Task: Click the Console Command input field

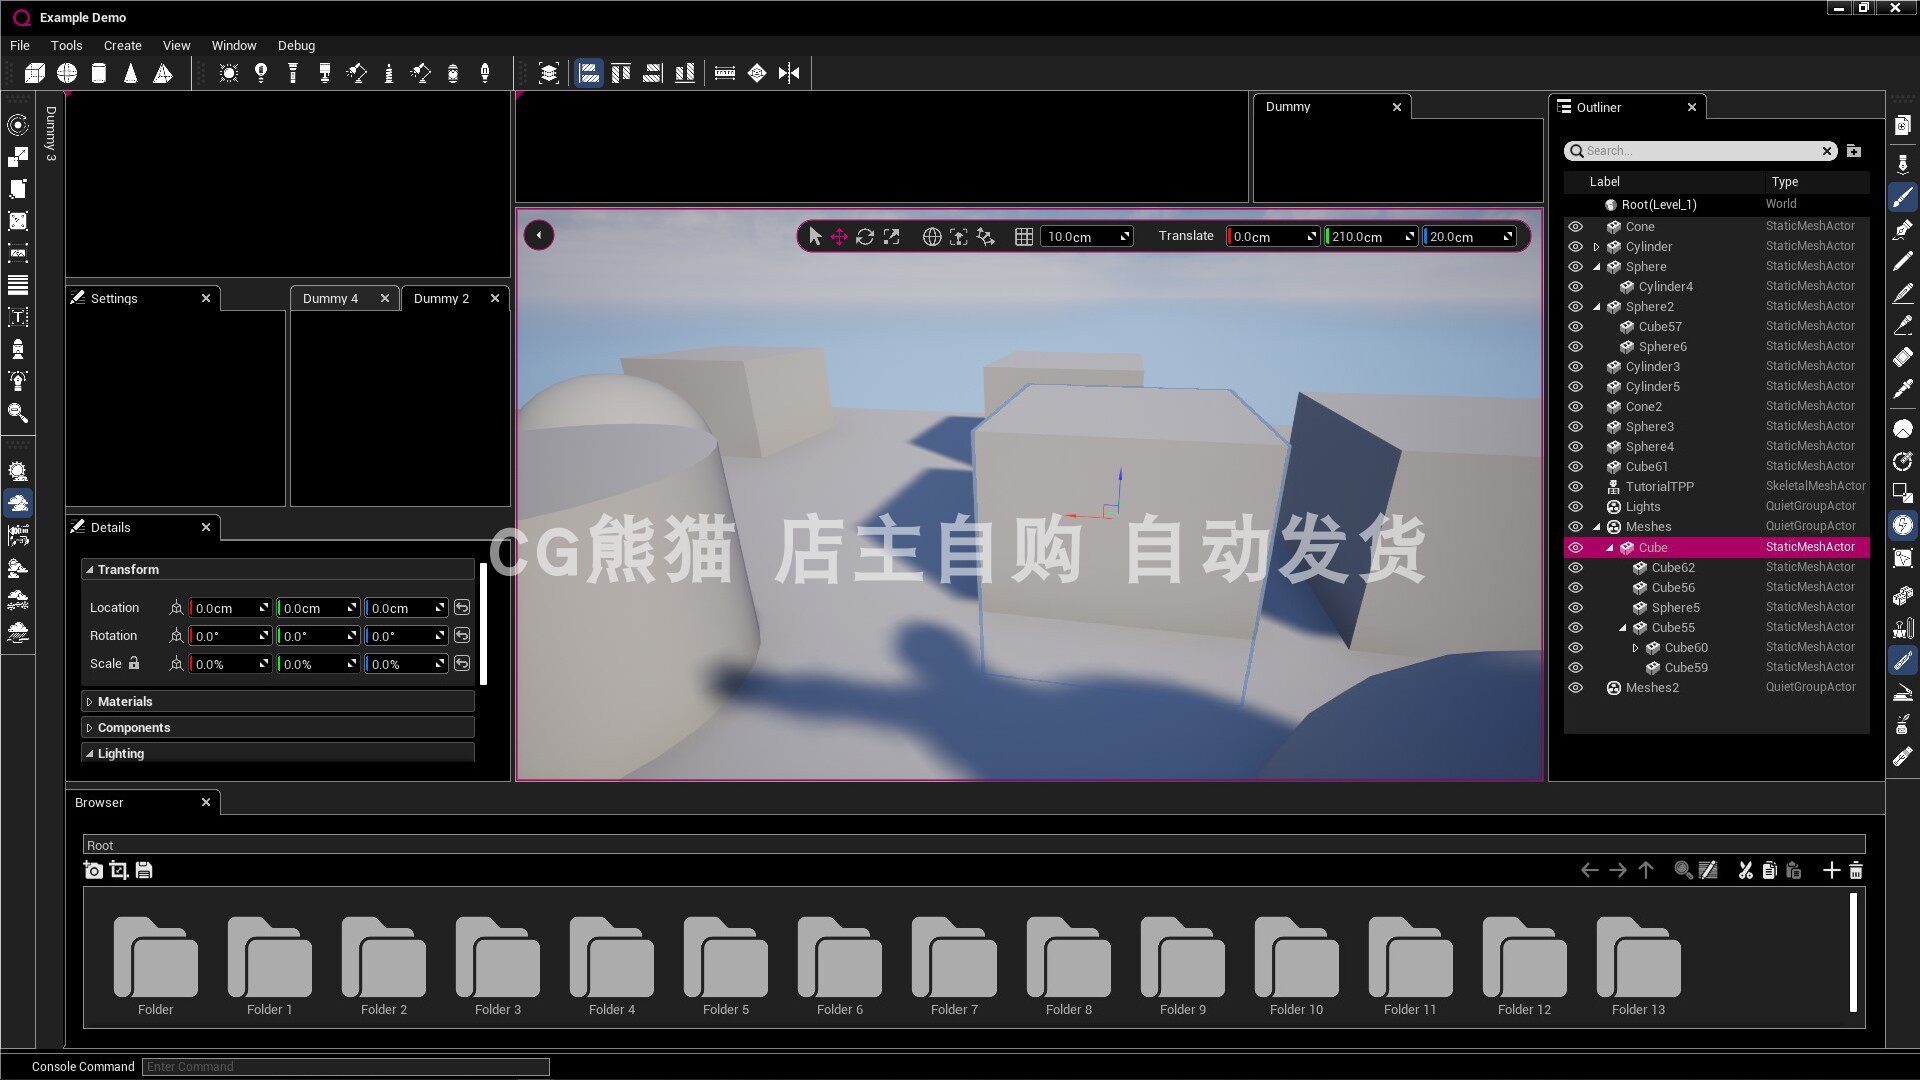Action: pos(345,1067)
